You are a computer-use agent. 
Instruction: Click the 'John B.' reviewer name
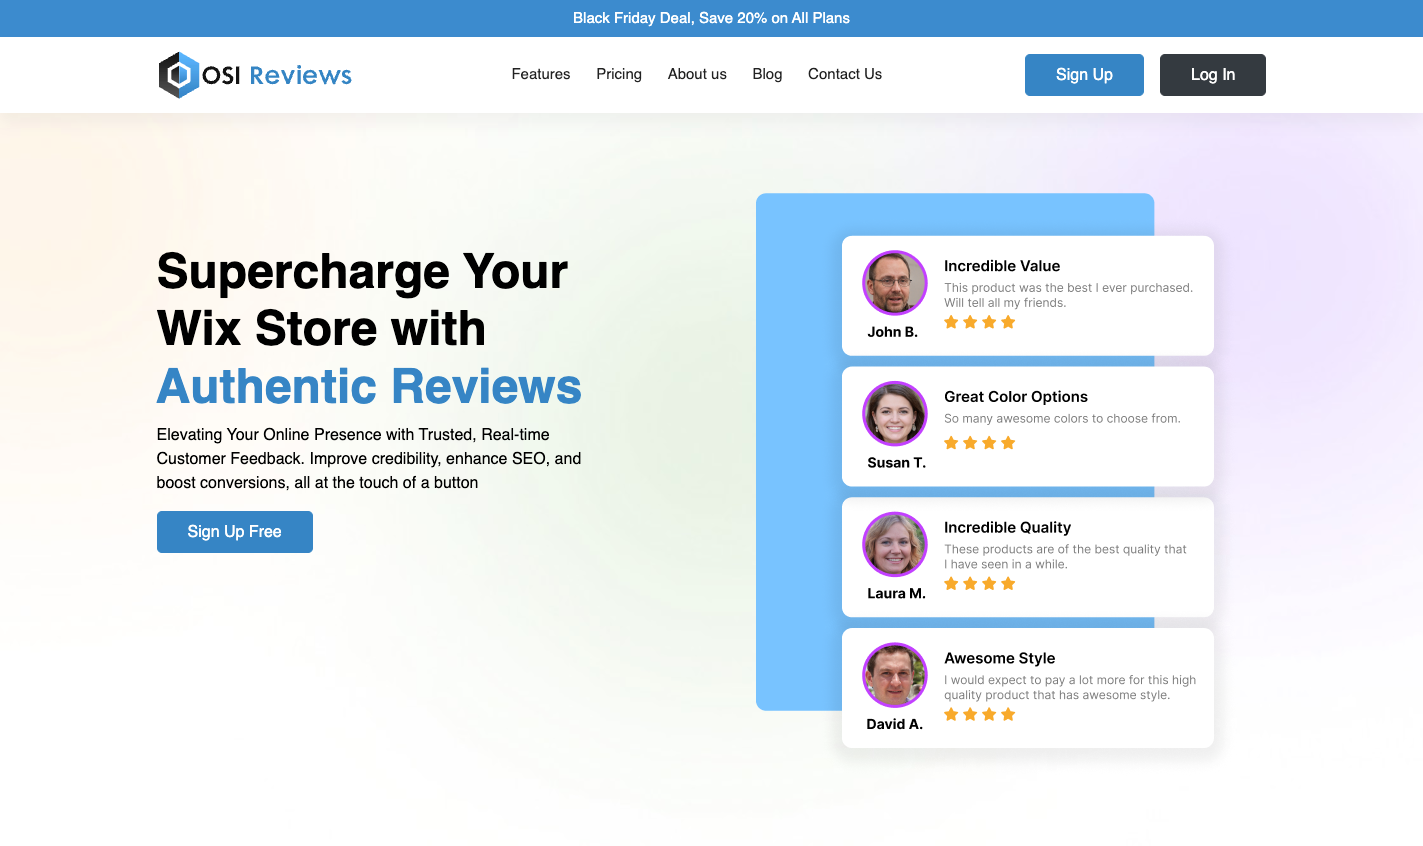(893, 332)
